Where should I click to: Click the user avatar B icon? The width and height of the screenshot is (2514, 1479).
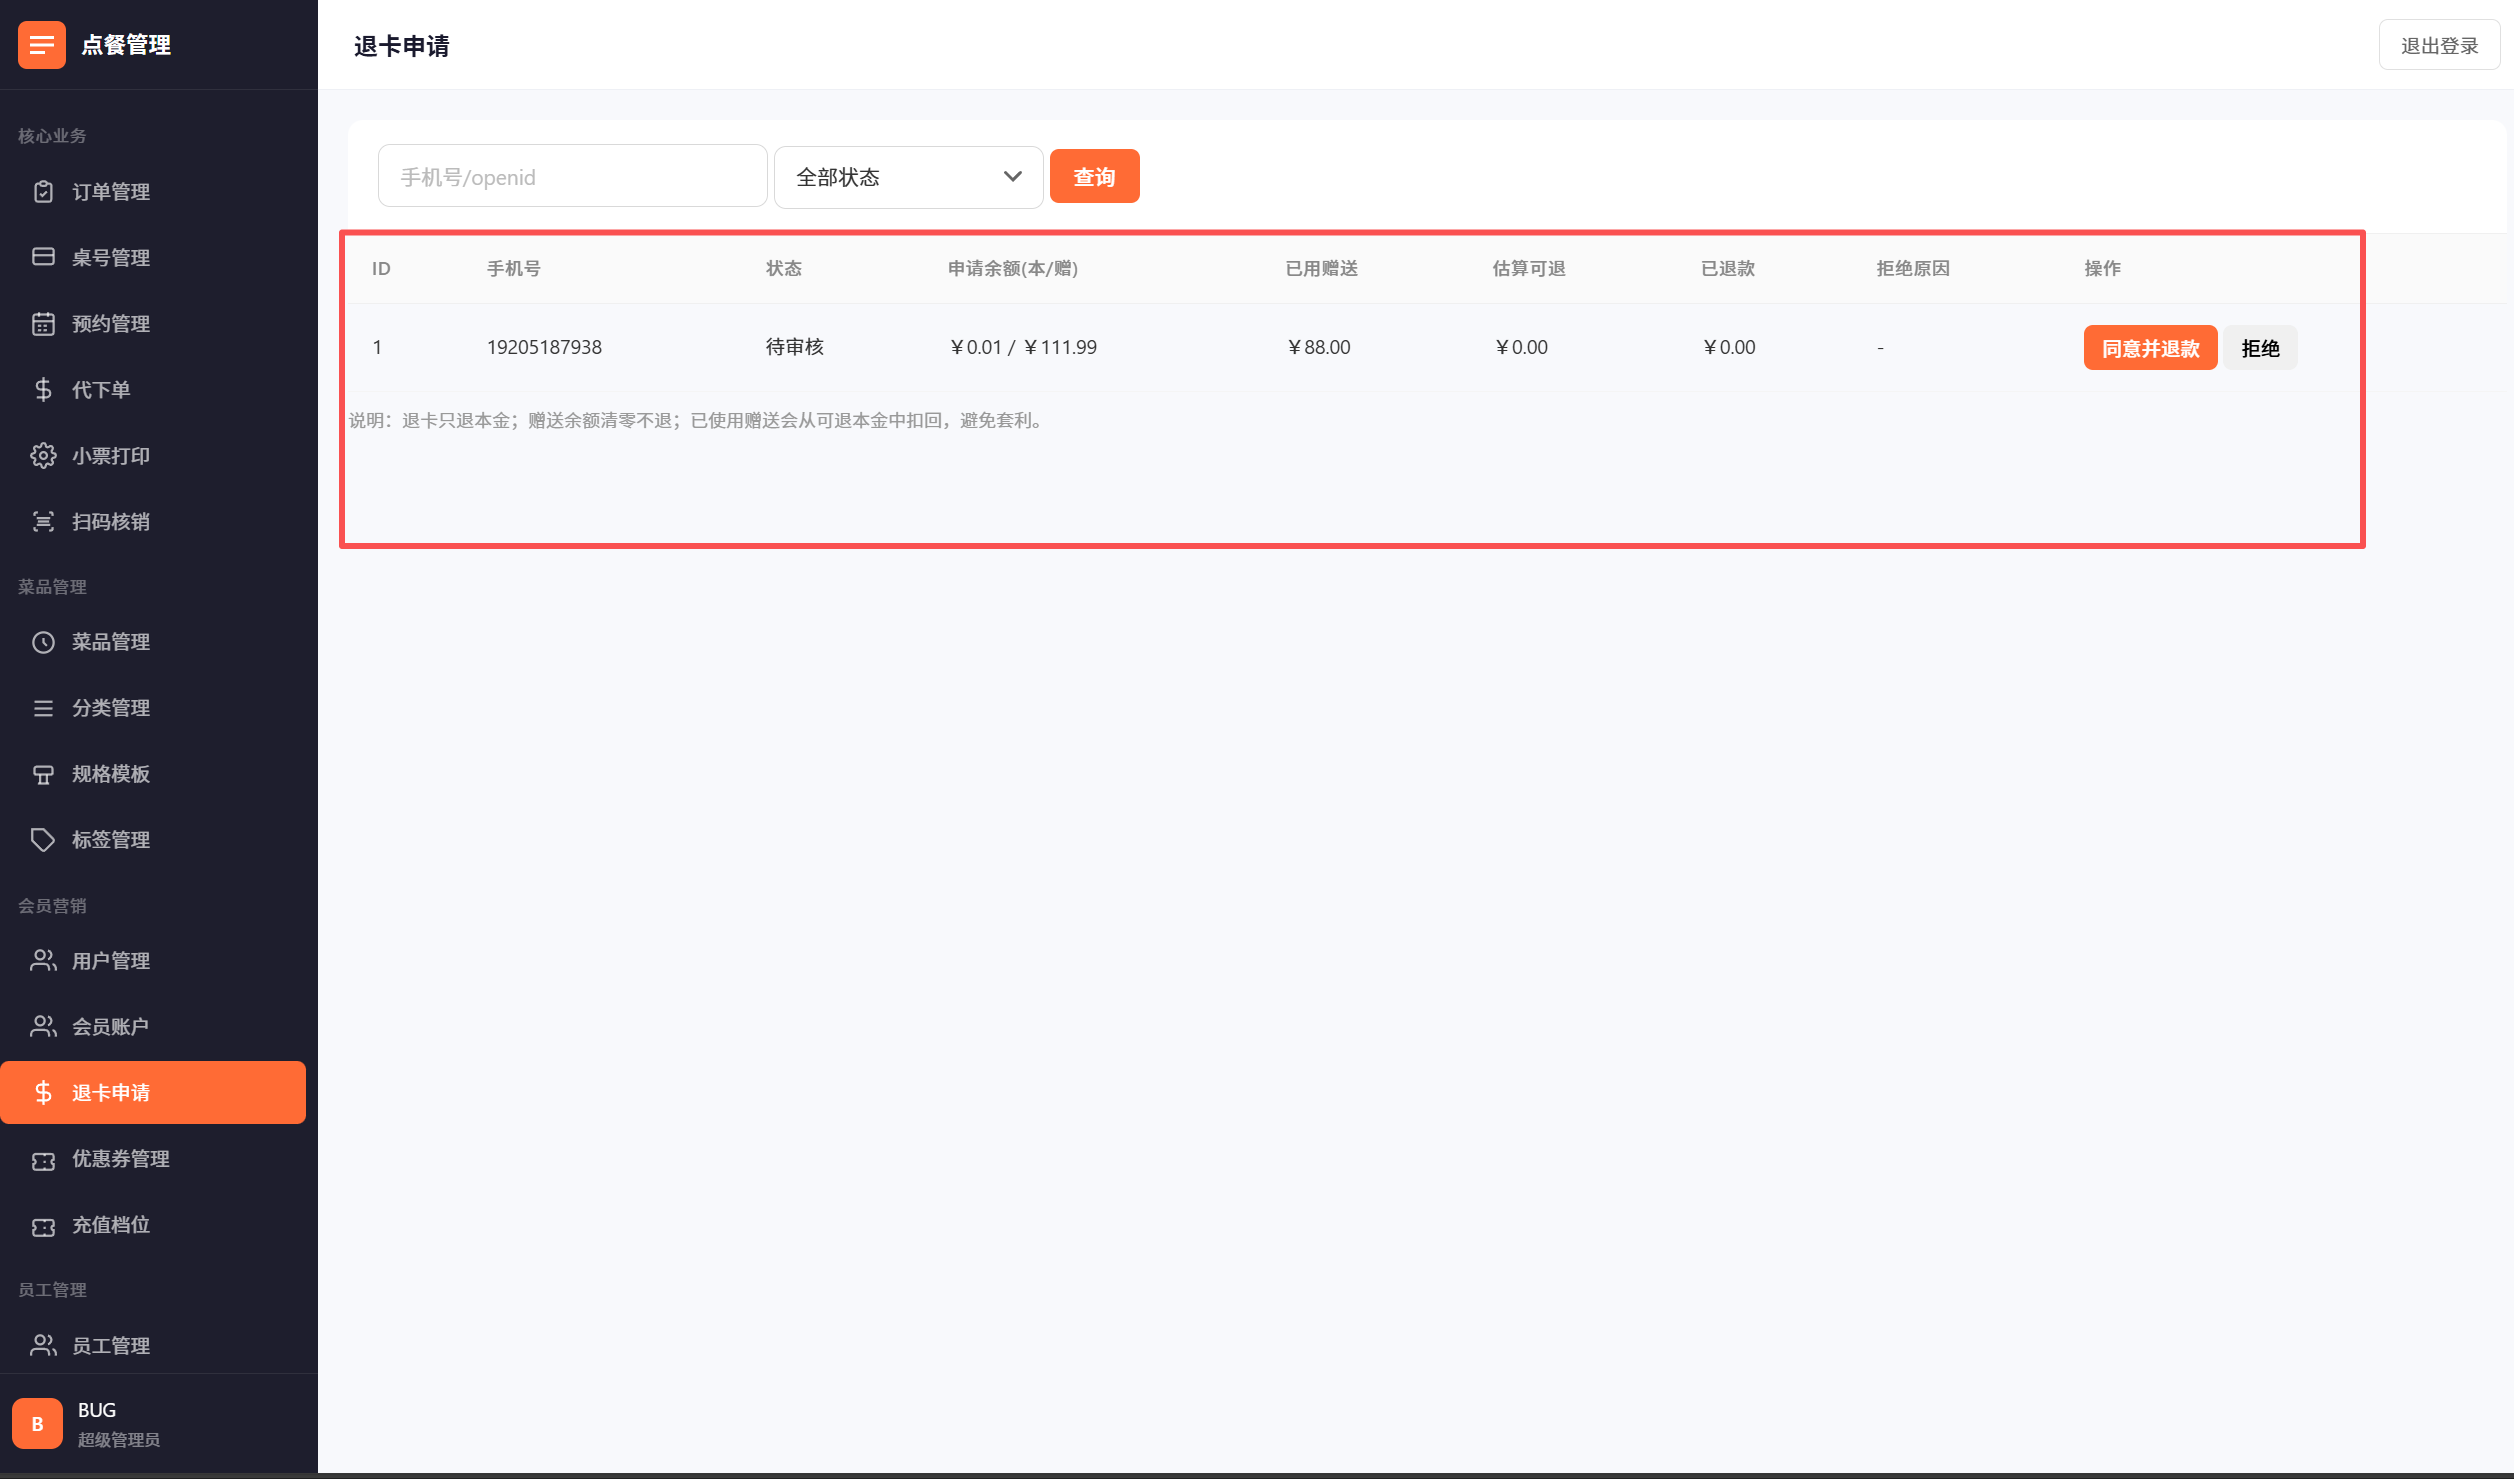click(37, 1423)
